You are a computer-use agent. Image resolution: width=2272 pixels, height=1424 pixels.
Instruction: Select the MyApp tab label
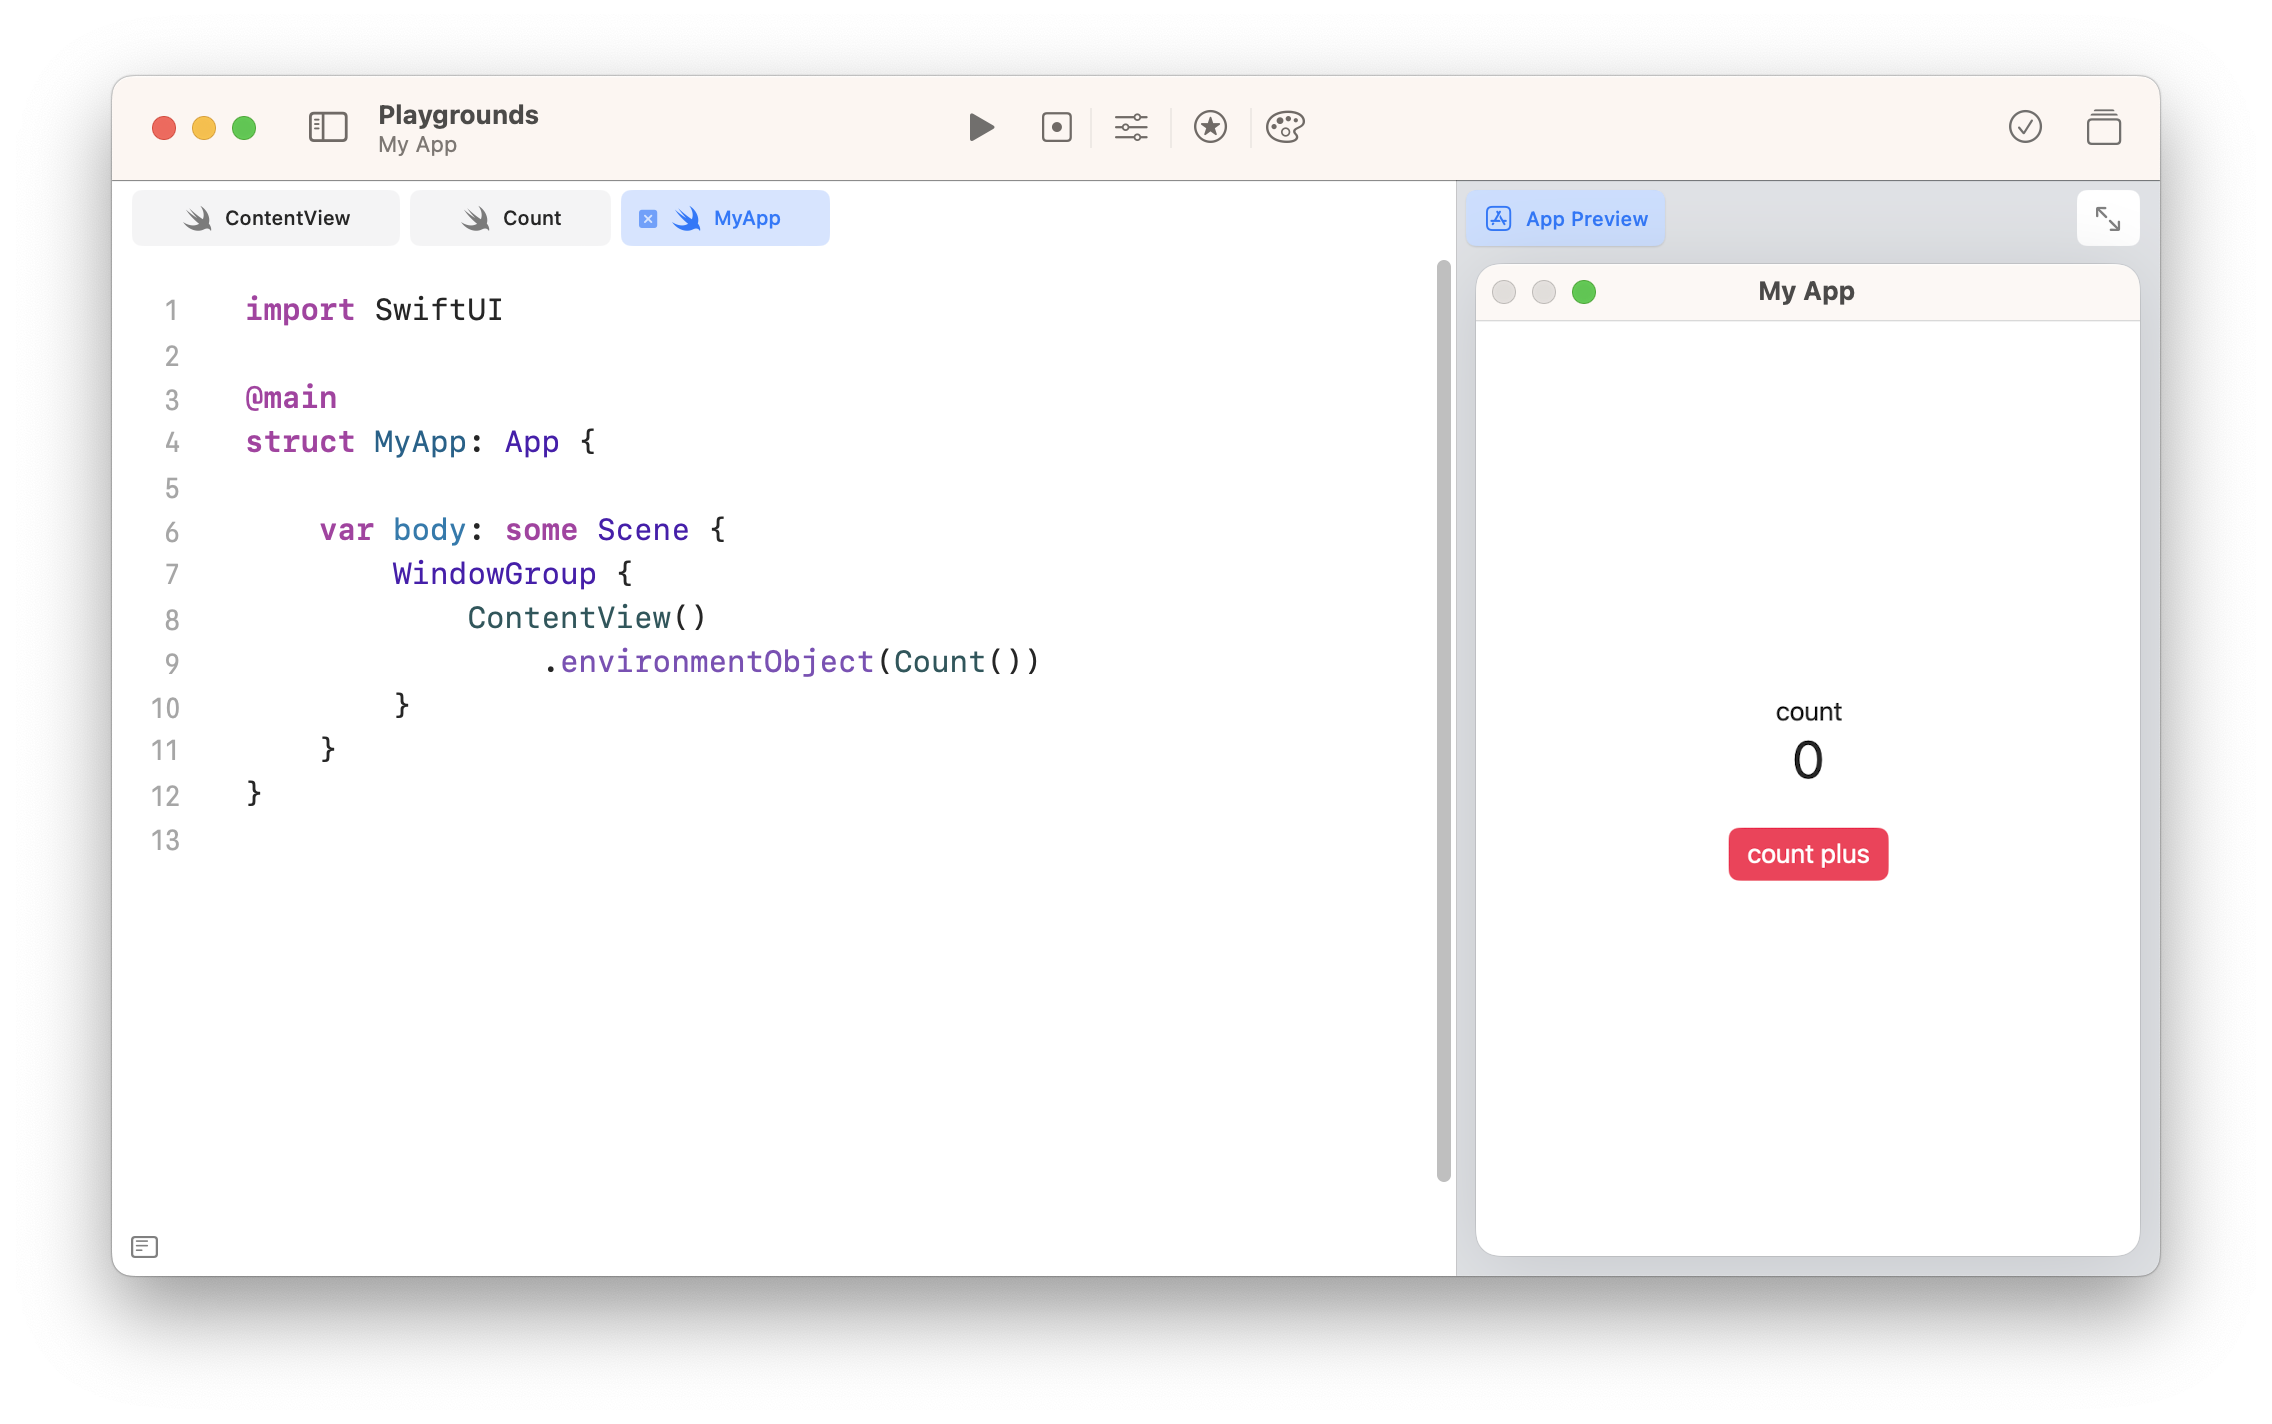pyautogui.click(x=746, y=218)
